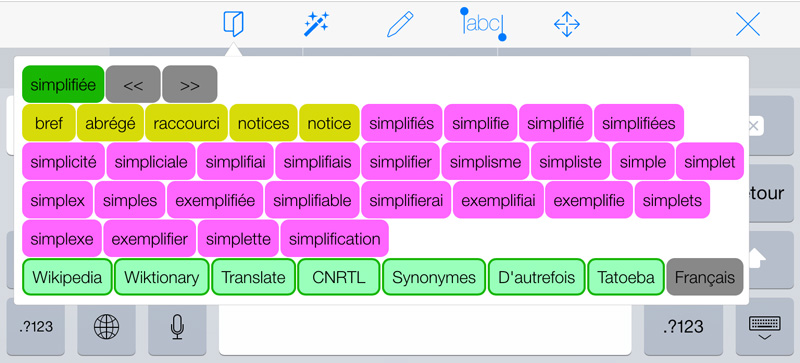Tap the word 'simplifiable'
This screenshot has height=363, width=800.
pyautogui.click(x=312, y=200)
